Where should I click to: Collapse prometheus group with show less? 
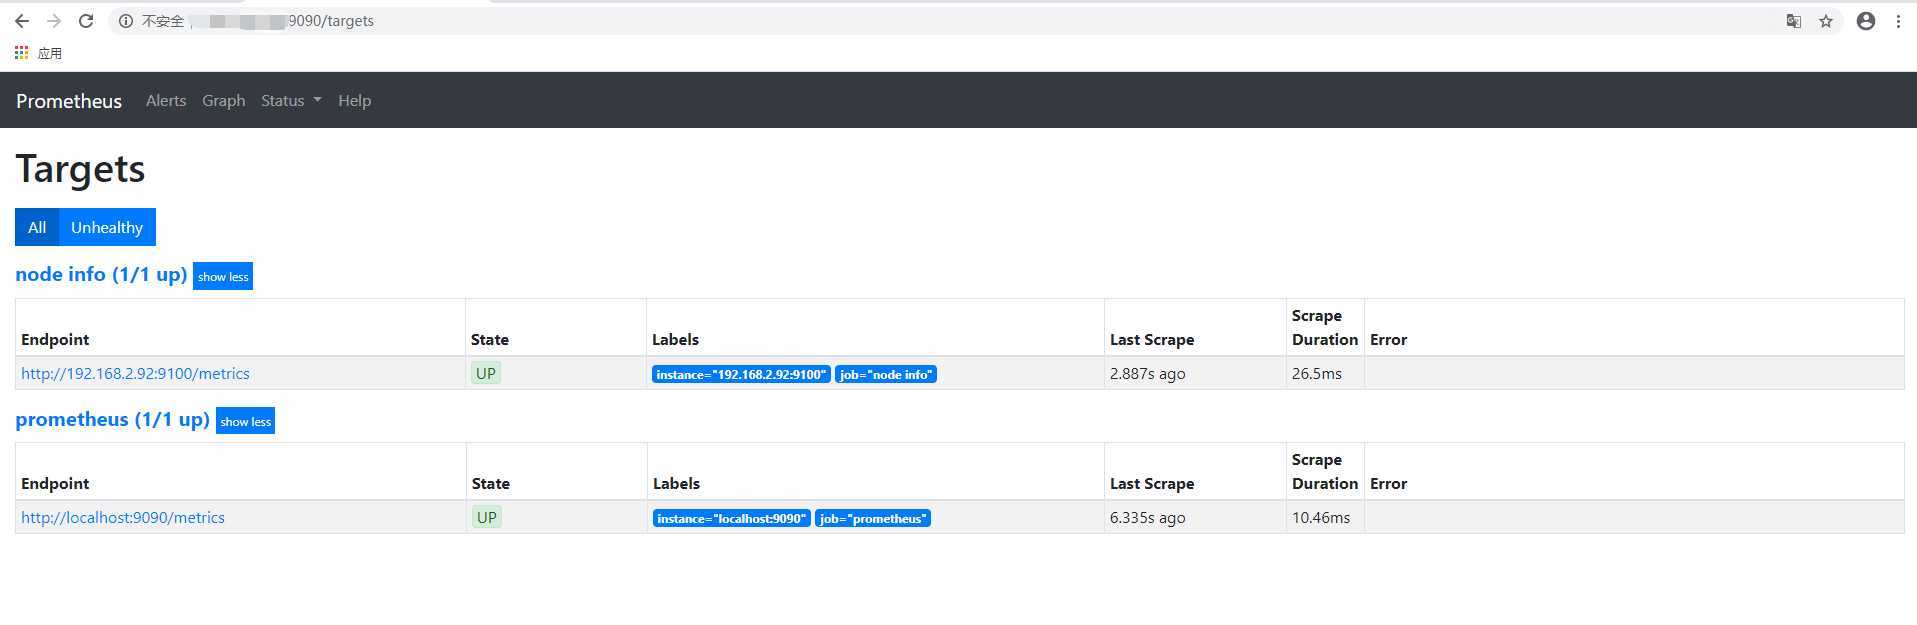tap(245, 421)
